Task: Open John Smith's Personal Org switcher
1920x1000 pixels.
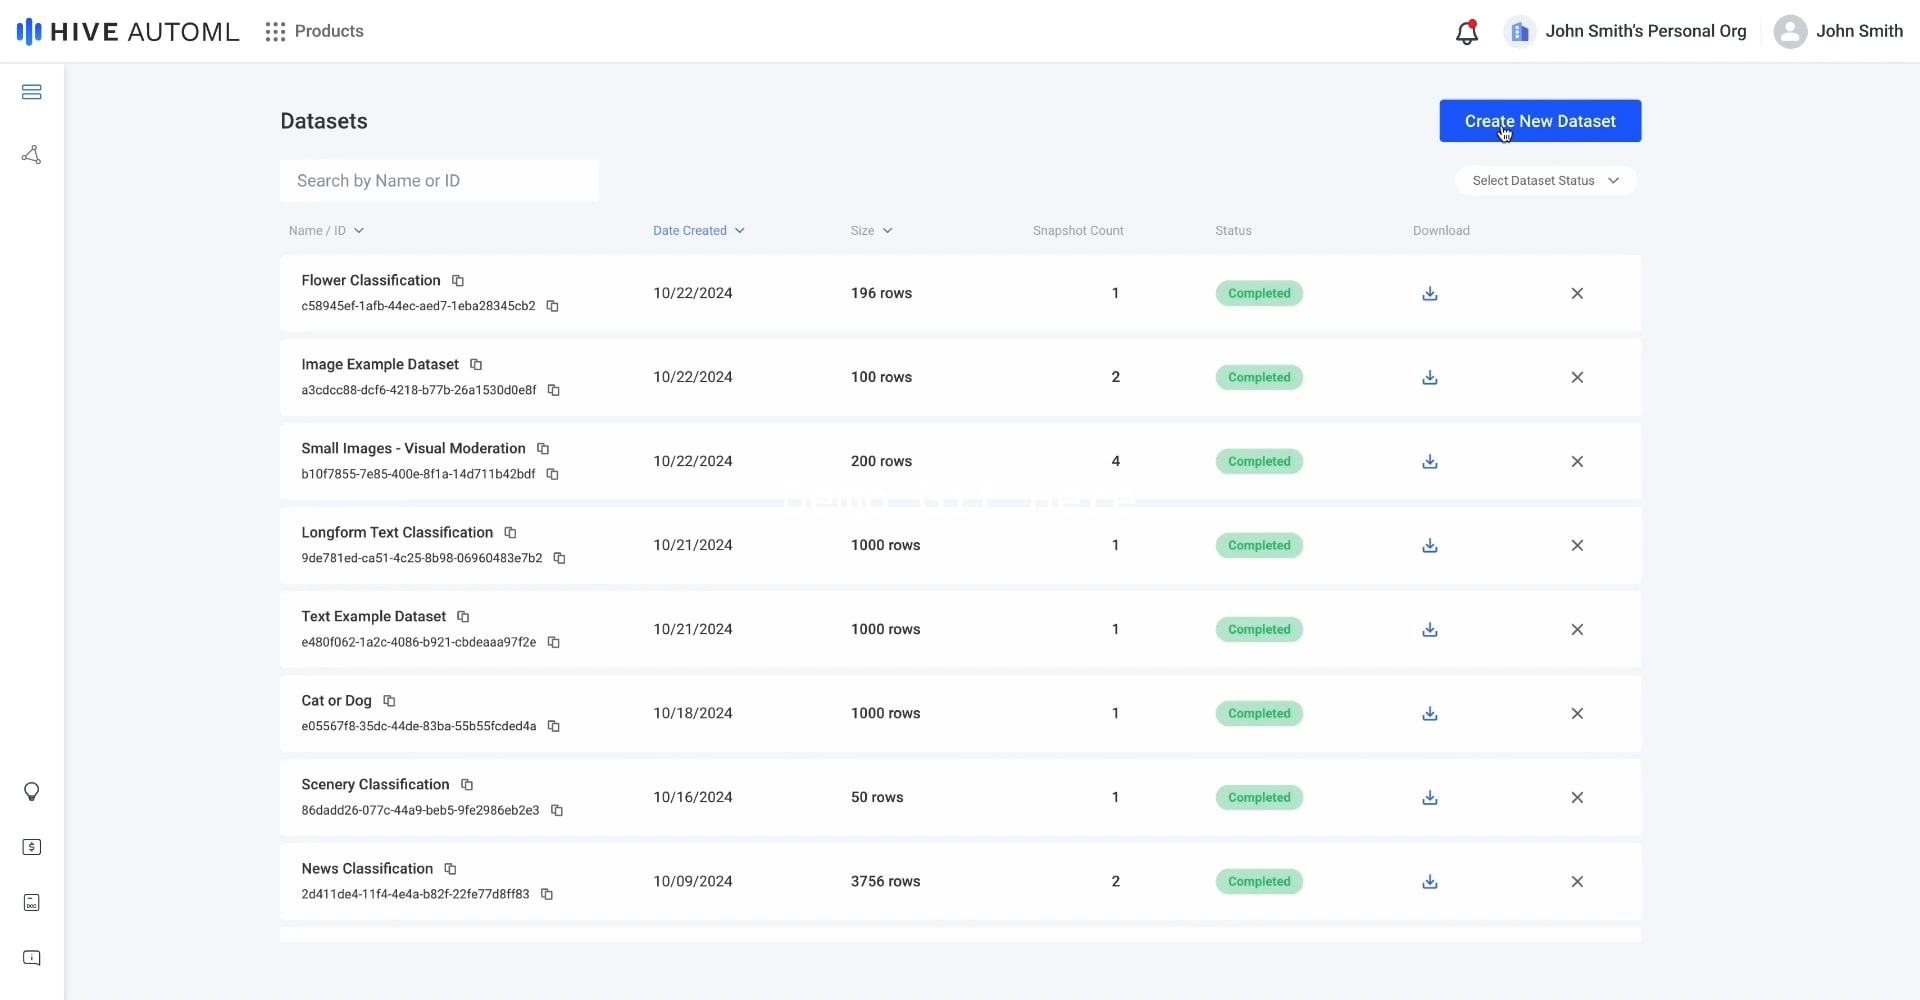Action: click(1625, 32)
